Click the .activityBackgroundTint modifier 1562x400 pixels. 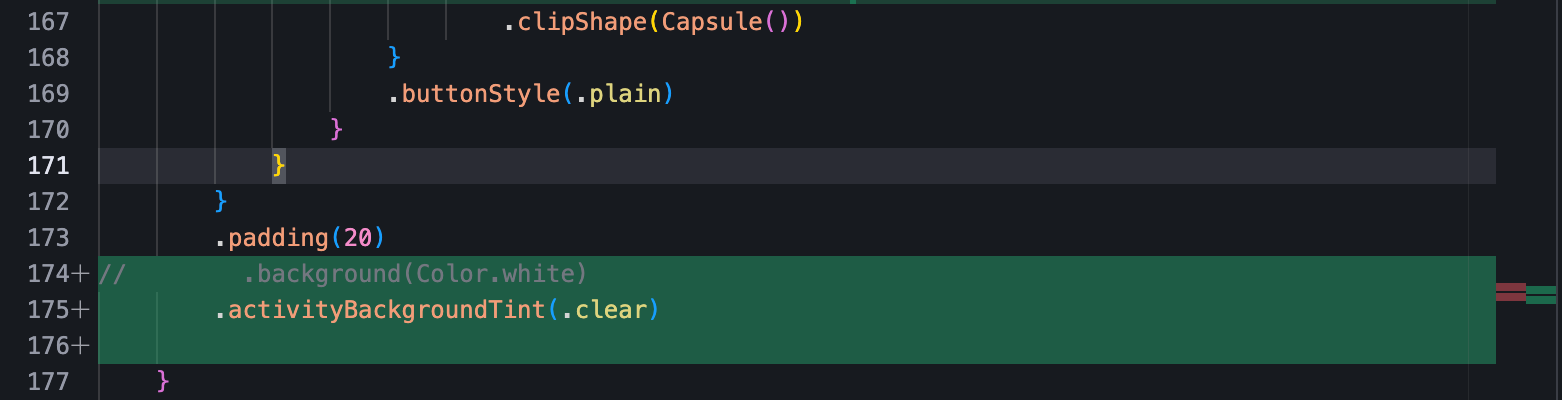coord(381,310)
